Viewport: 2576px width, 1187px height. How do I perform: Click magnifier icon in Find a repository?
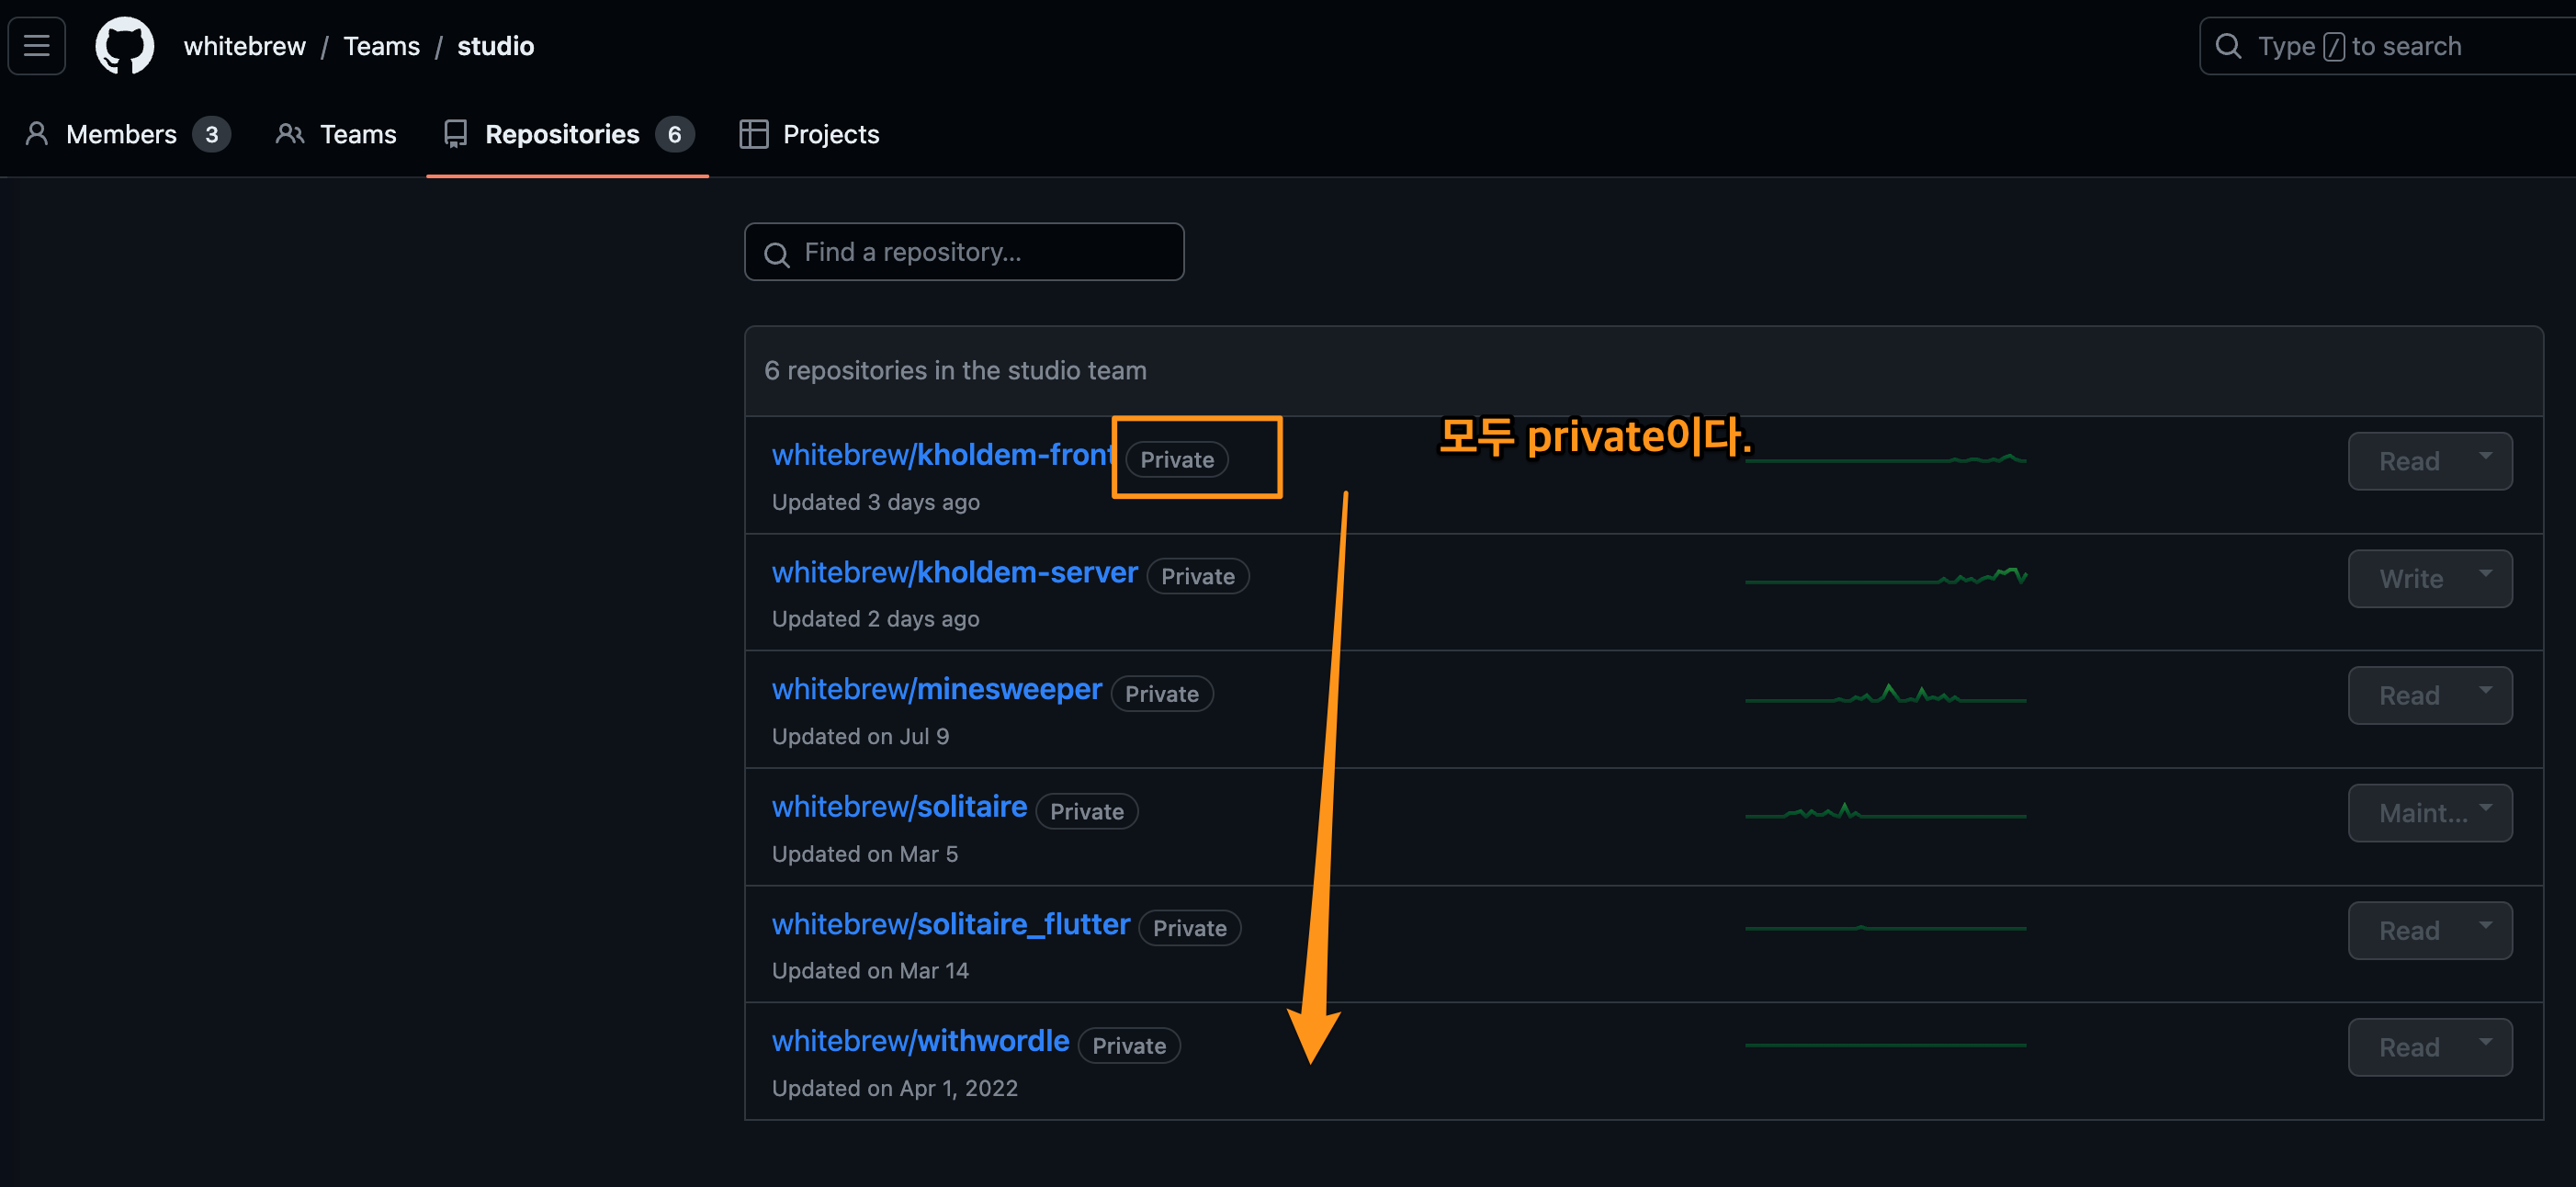(777, 254)
